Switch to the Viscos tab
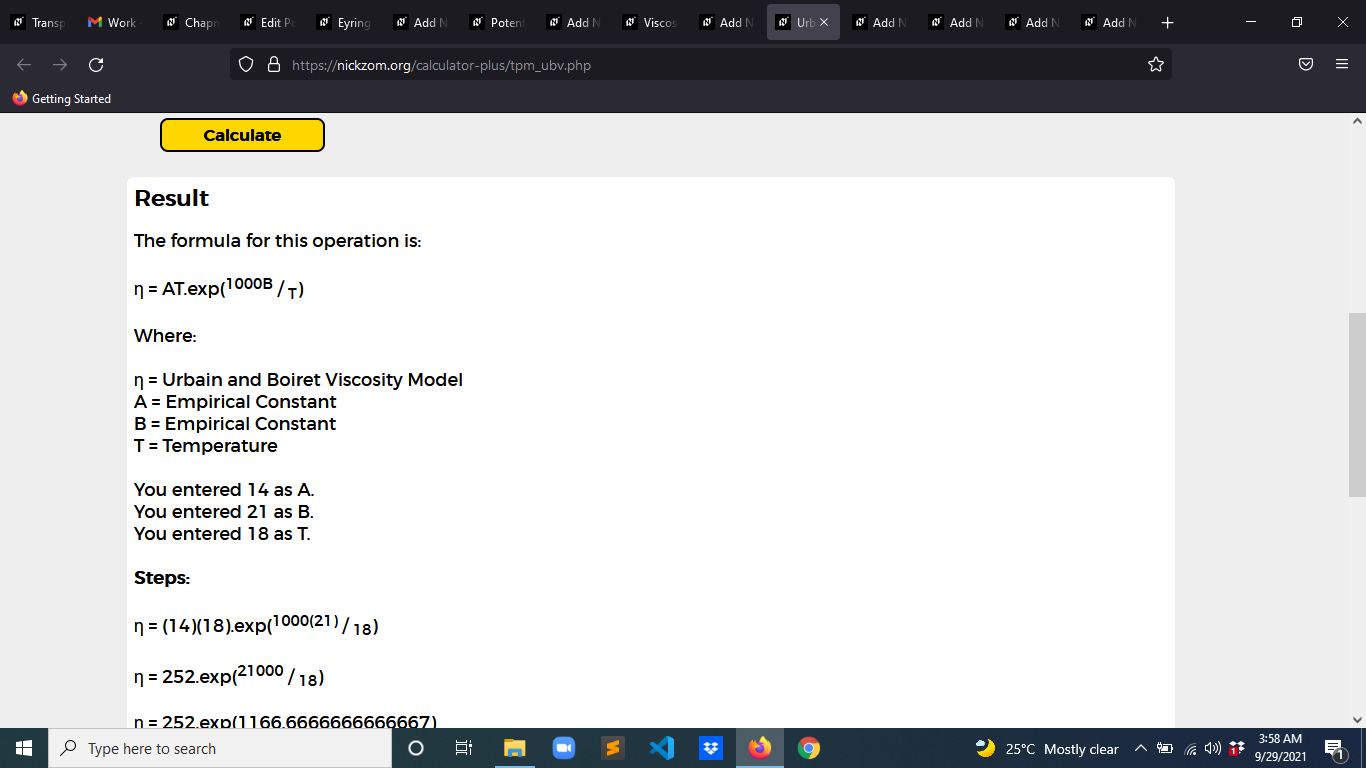The height and width of the screenshot is (768, 1366). (x=651, y=22)
